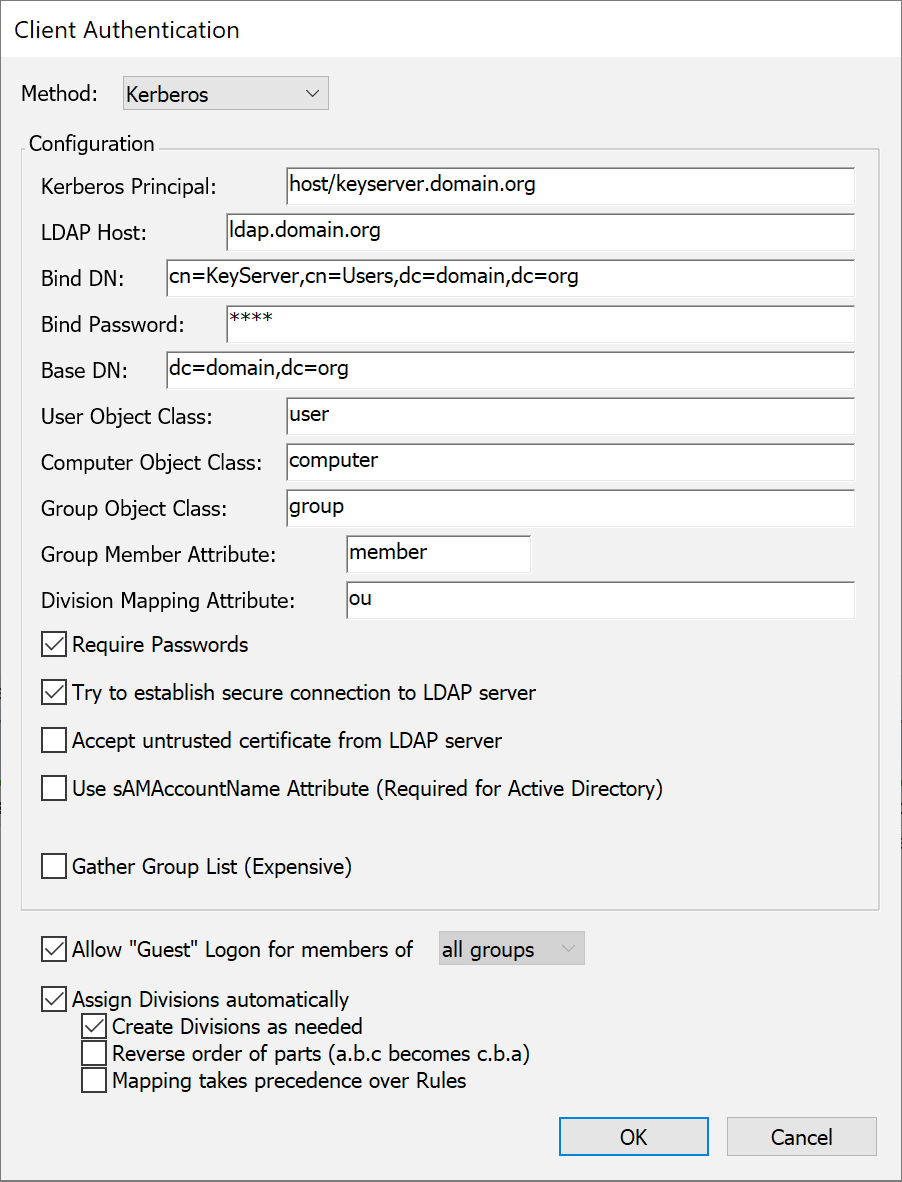Viewport: 902px width, 1182px height.
Task: Click the Cancel button
Action: coord(801,1137)
